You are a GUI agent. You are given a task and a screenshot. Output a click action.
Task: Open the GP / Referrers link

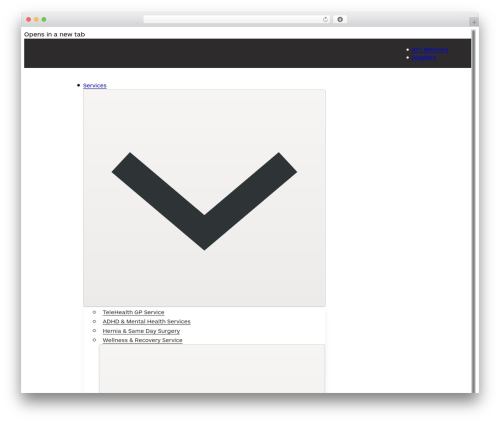430,50
